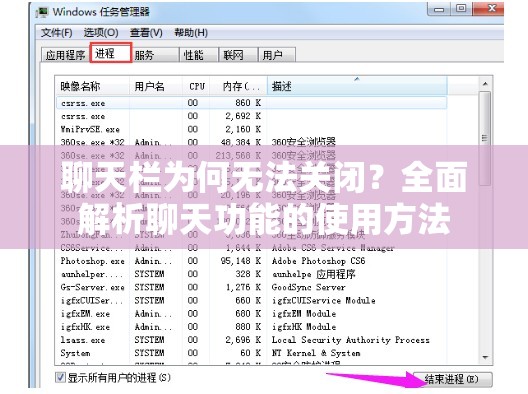
Task: Switch to the 用户 tab
Action: pos(277,55)
